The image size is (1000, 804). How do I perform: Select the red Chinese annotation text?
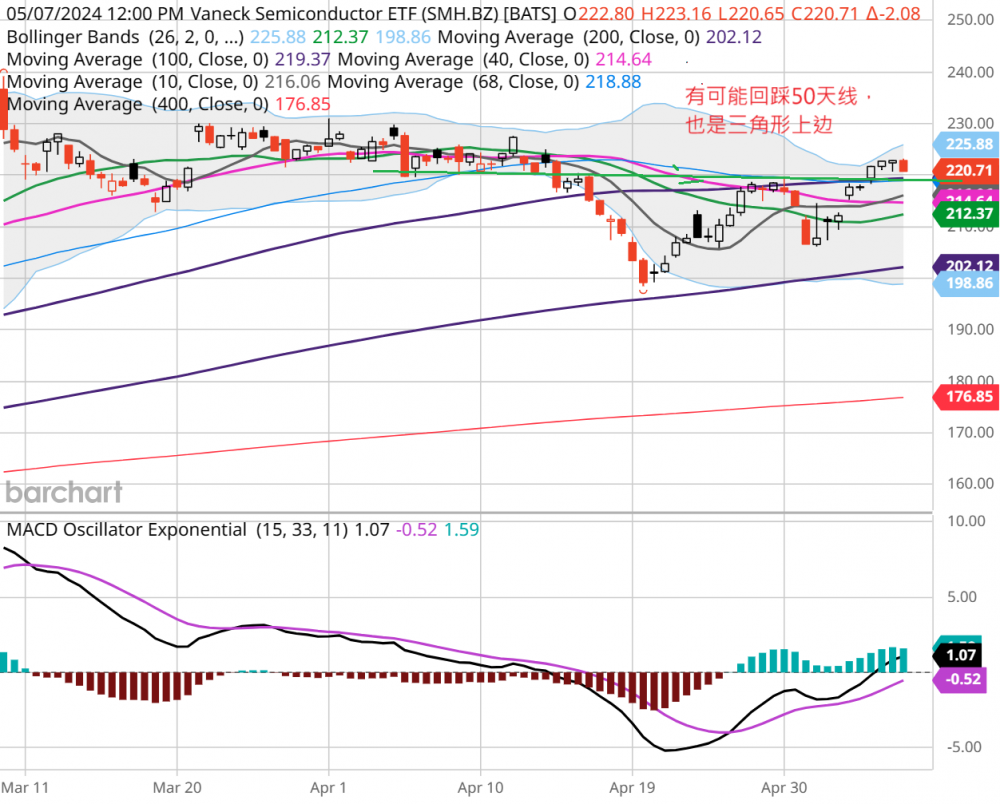pos(778,110)
